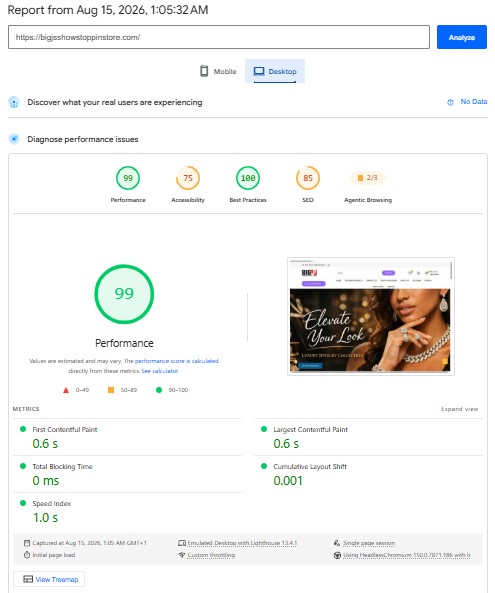Image resolution: width=495 pixels, height=593 pixels.
Task: Click the info icon beside No Data
Action: click(x=450, y=102)
